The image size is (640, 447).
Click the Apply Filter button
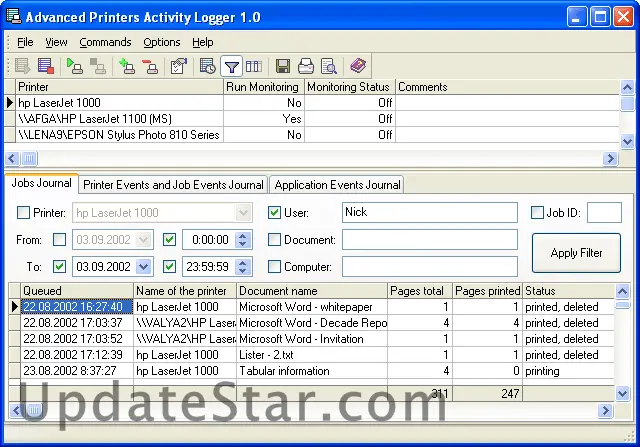point(576,253)
